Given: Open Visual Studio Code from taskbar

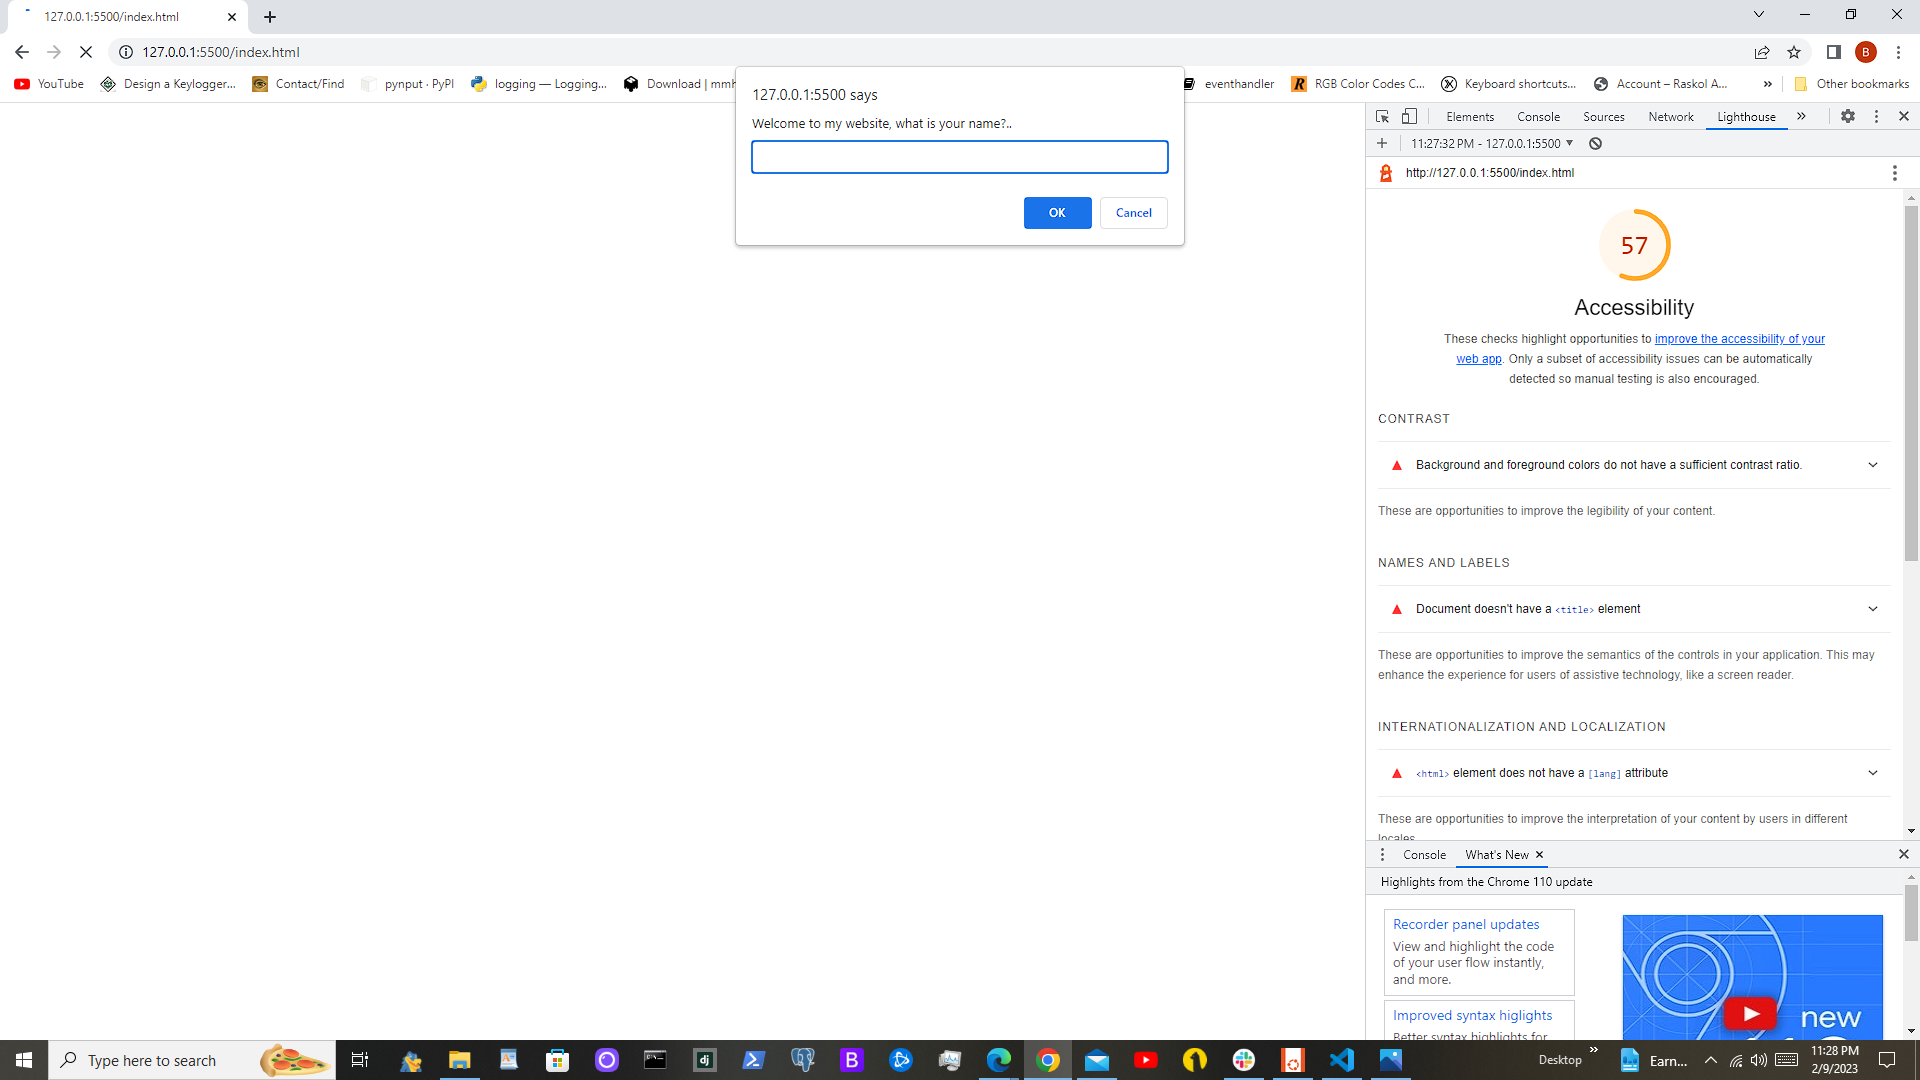Looking at the screenshot, I should point(1341,1060).
